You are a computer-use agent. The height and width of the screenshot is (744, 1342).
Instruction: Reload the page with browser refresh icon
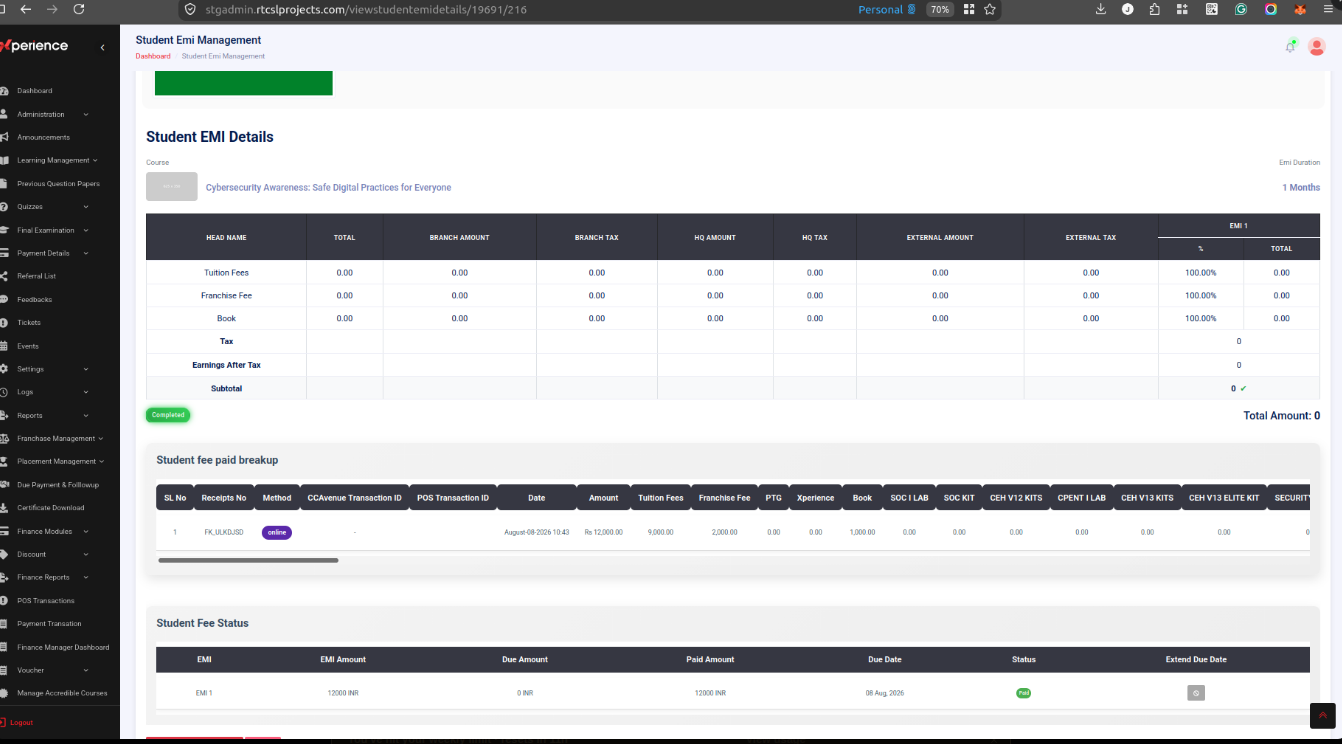[x=79, y=9]
